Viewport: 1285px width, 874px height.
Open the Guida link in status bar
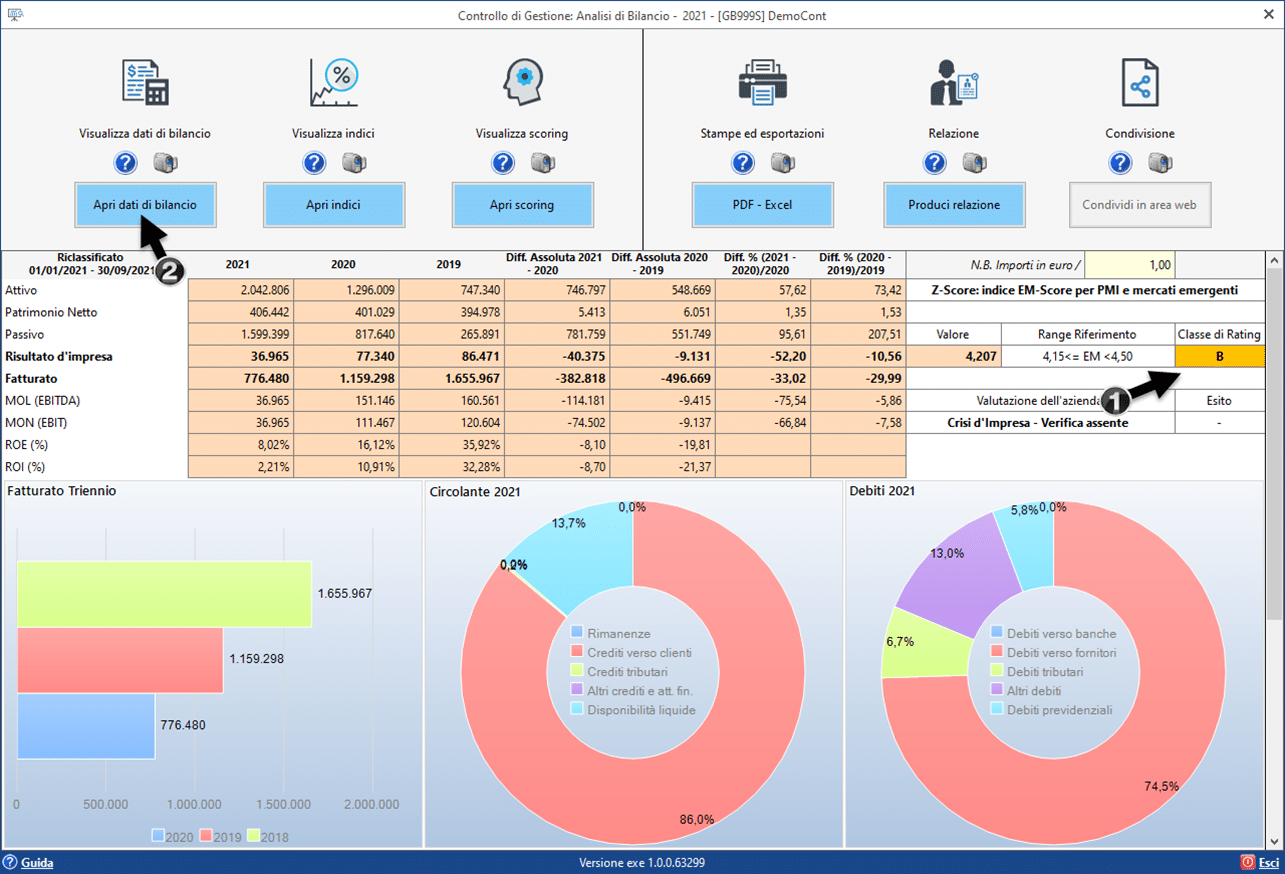point(37,862)
